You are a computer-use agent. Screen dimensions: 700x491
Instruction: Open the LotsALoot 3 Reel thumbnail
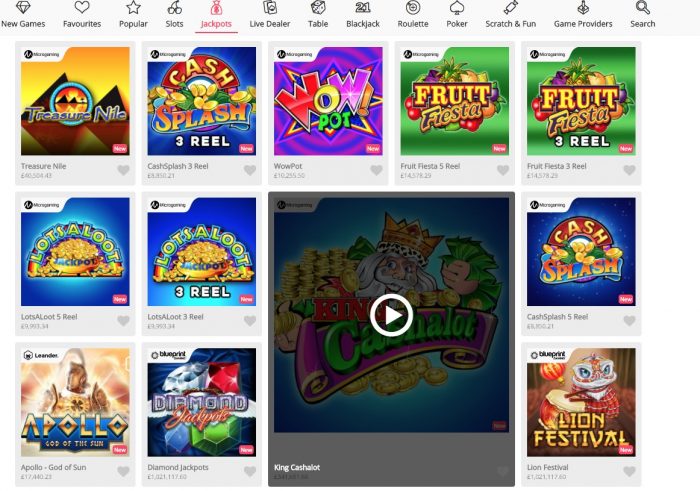tap(202, 252)
